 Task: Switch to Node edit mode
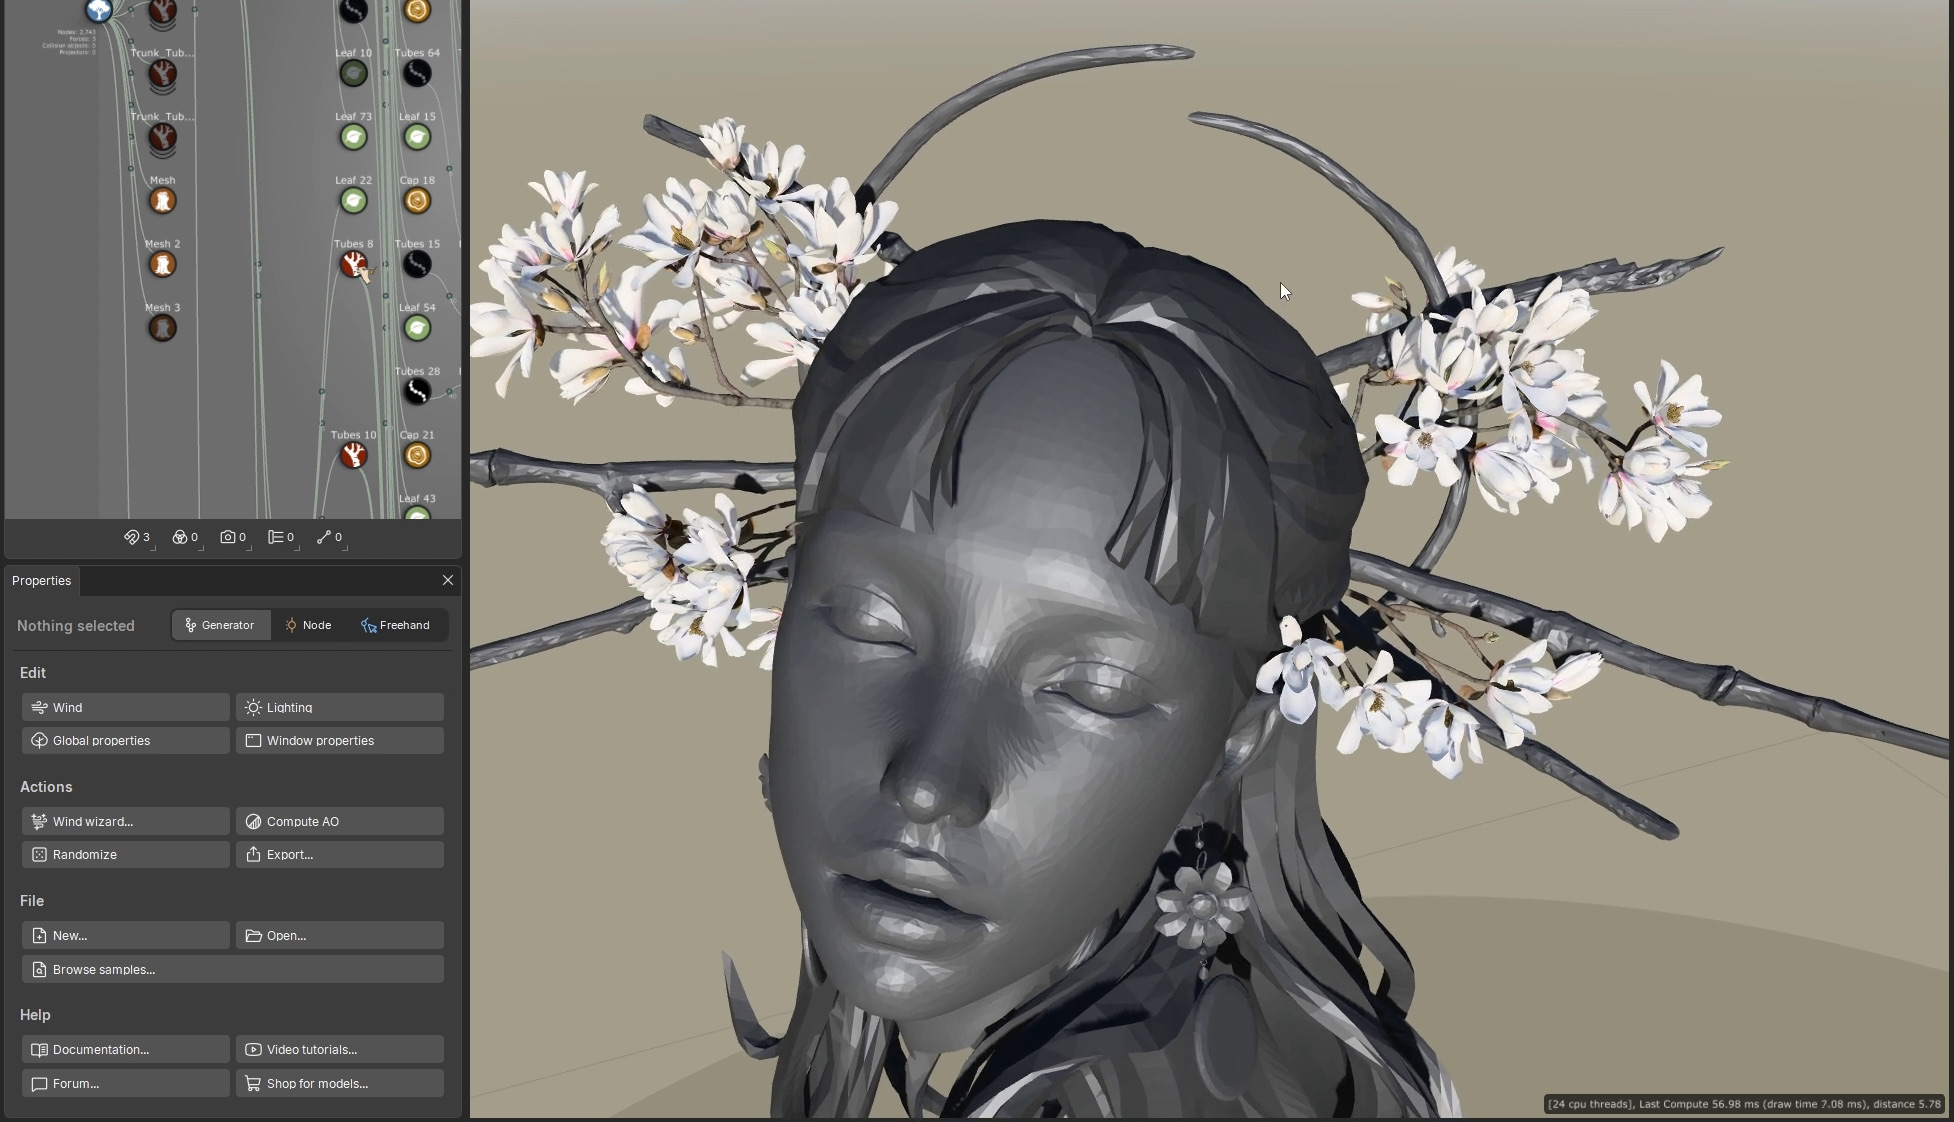pyautogui.click(x=308, y=625)
